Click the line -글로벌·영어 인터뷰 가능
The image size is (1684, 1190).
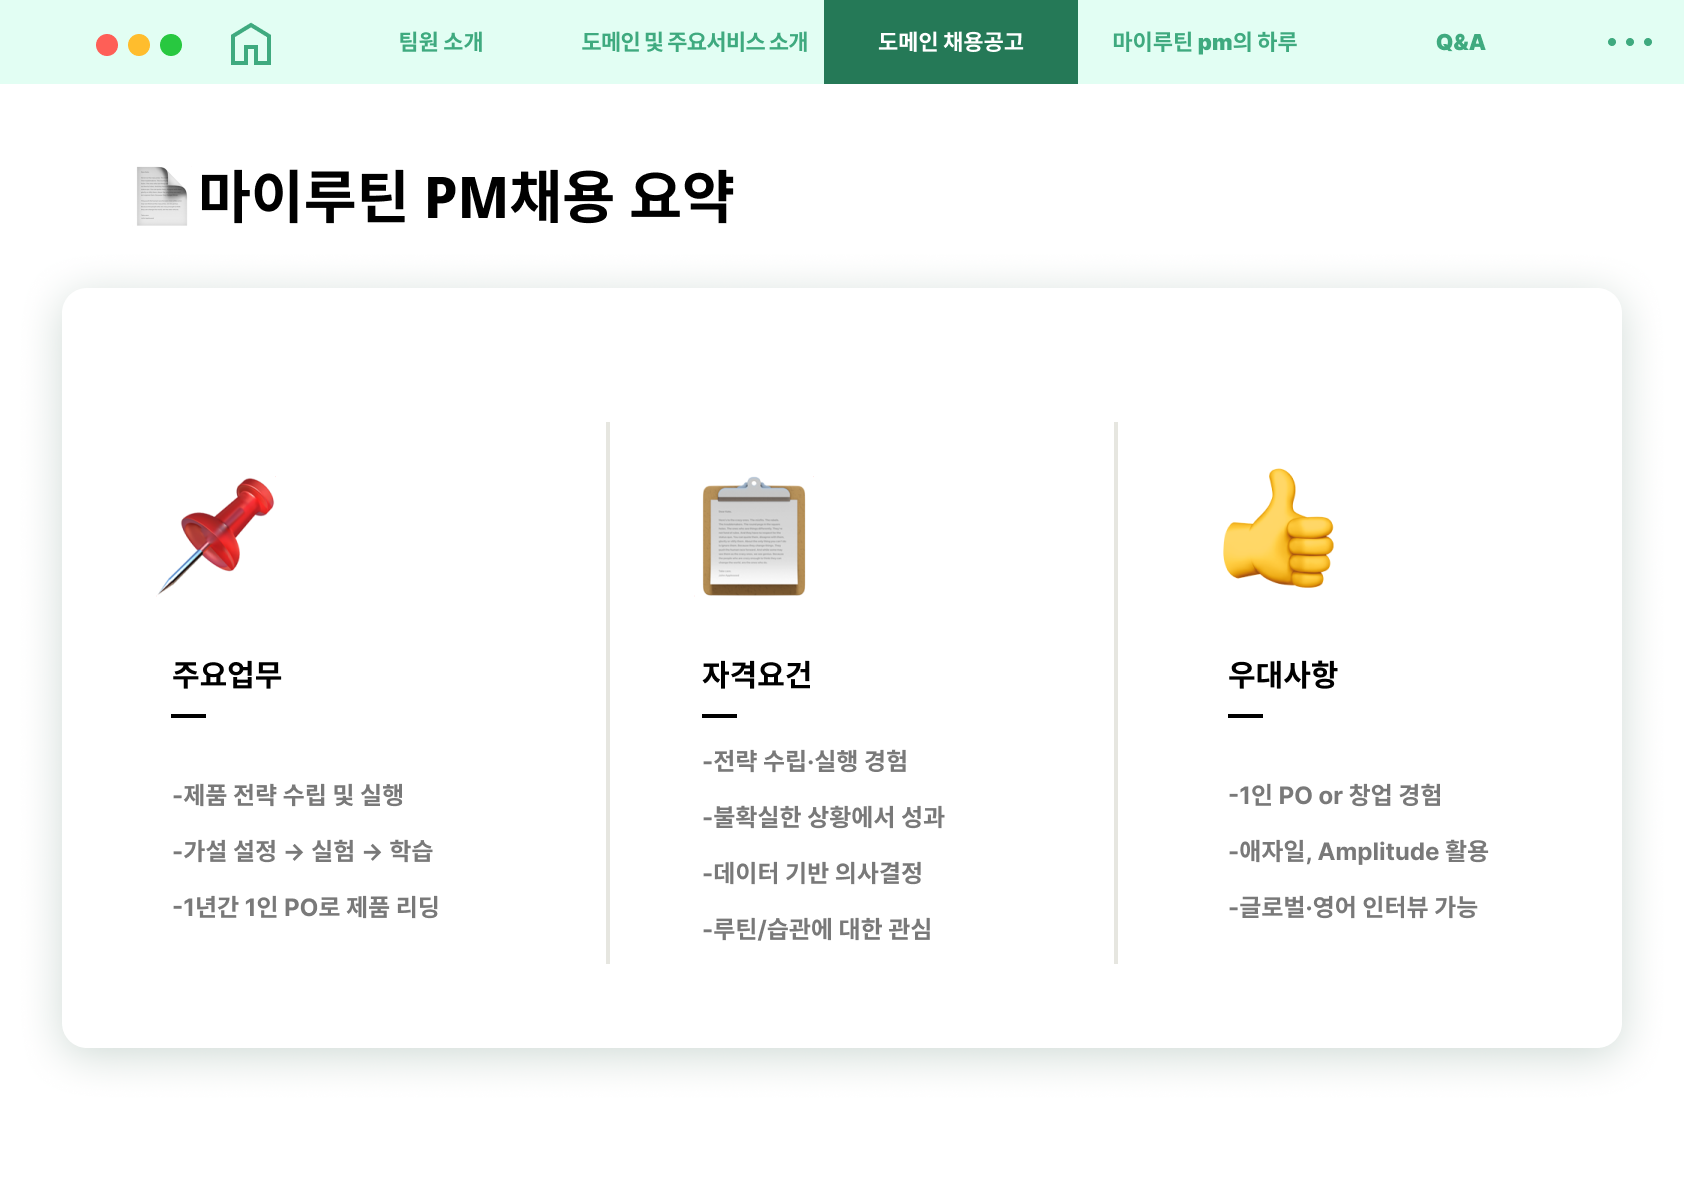point(1353,907)
